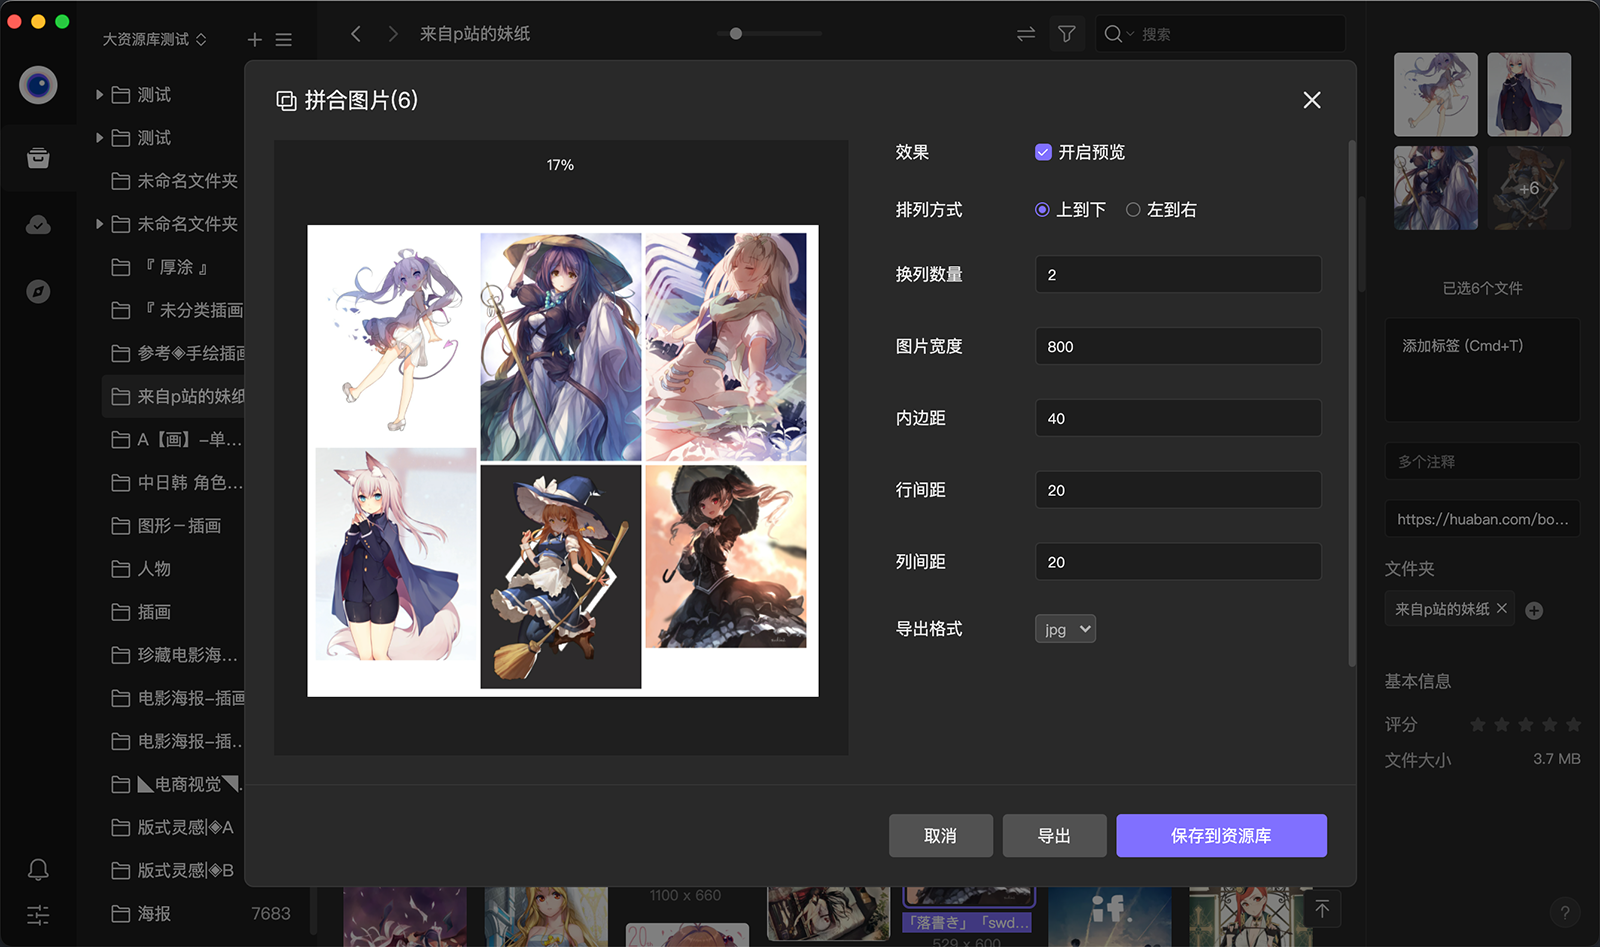Image resolution: width=1600 pixels, height=947 pixels.
Task: Open the search options chevron
Action: click(x=1131, y=34)
